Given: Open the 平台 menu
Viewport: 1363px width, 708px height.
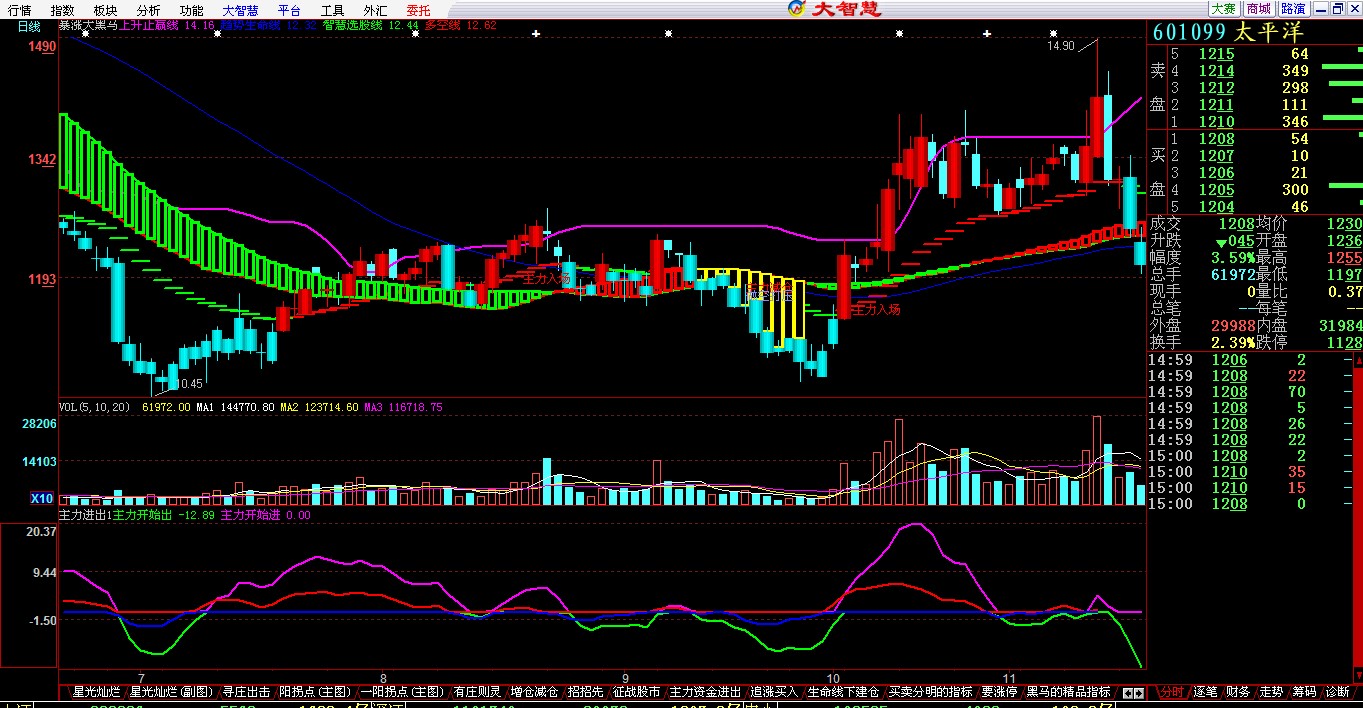Looking at the screenshot, I should [290, 9].
